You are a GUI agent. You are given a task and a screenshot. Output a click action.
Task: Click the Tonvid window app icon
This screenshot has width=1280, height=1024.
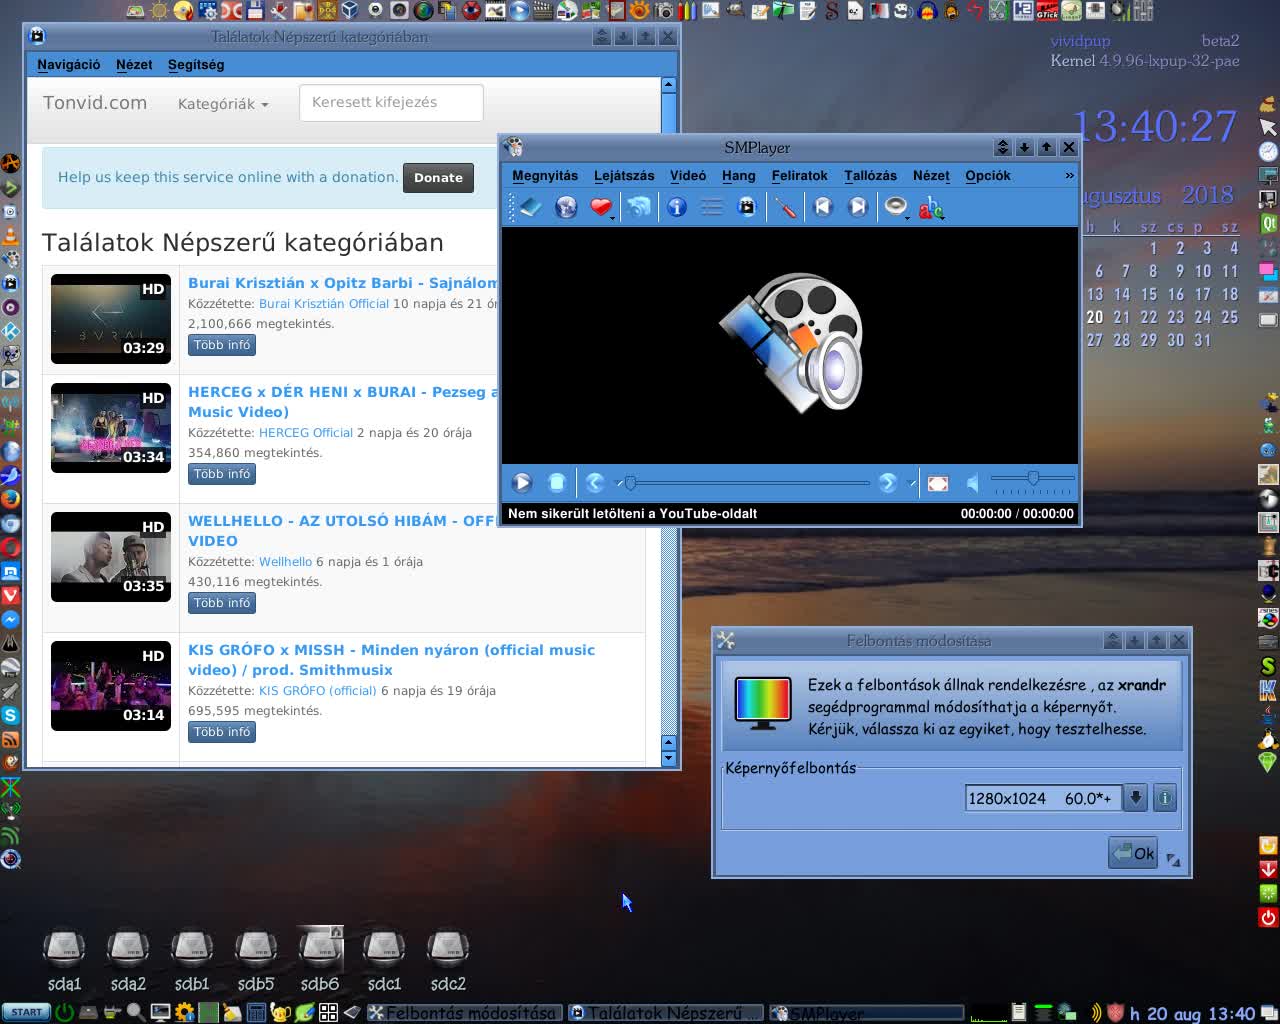click(x=38, y=37)
